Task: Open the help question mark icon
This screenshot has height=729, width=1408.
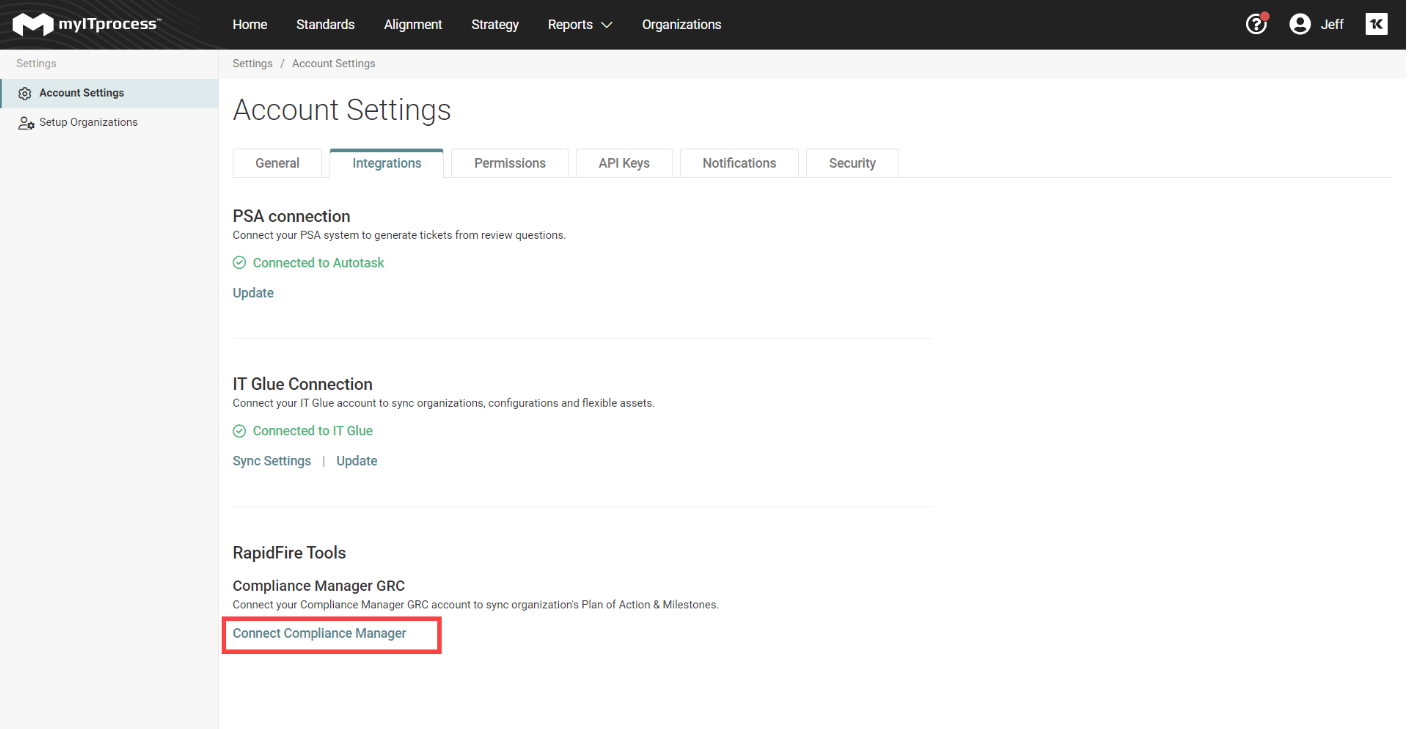Action: tap(1256, 24)
